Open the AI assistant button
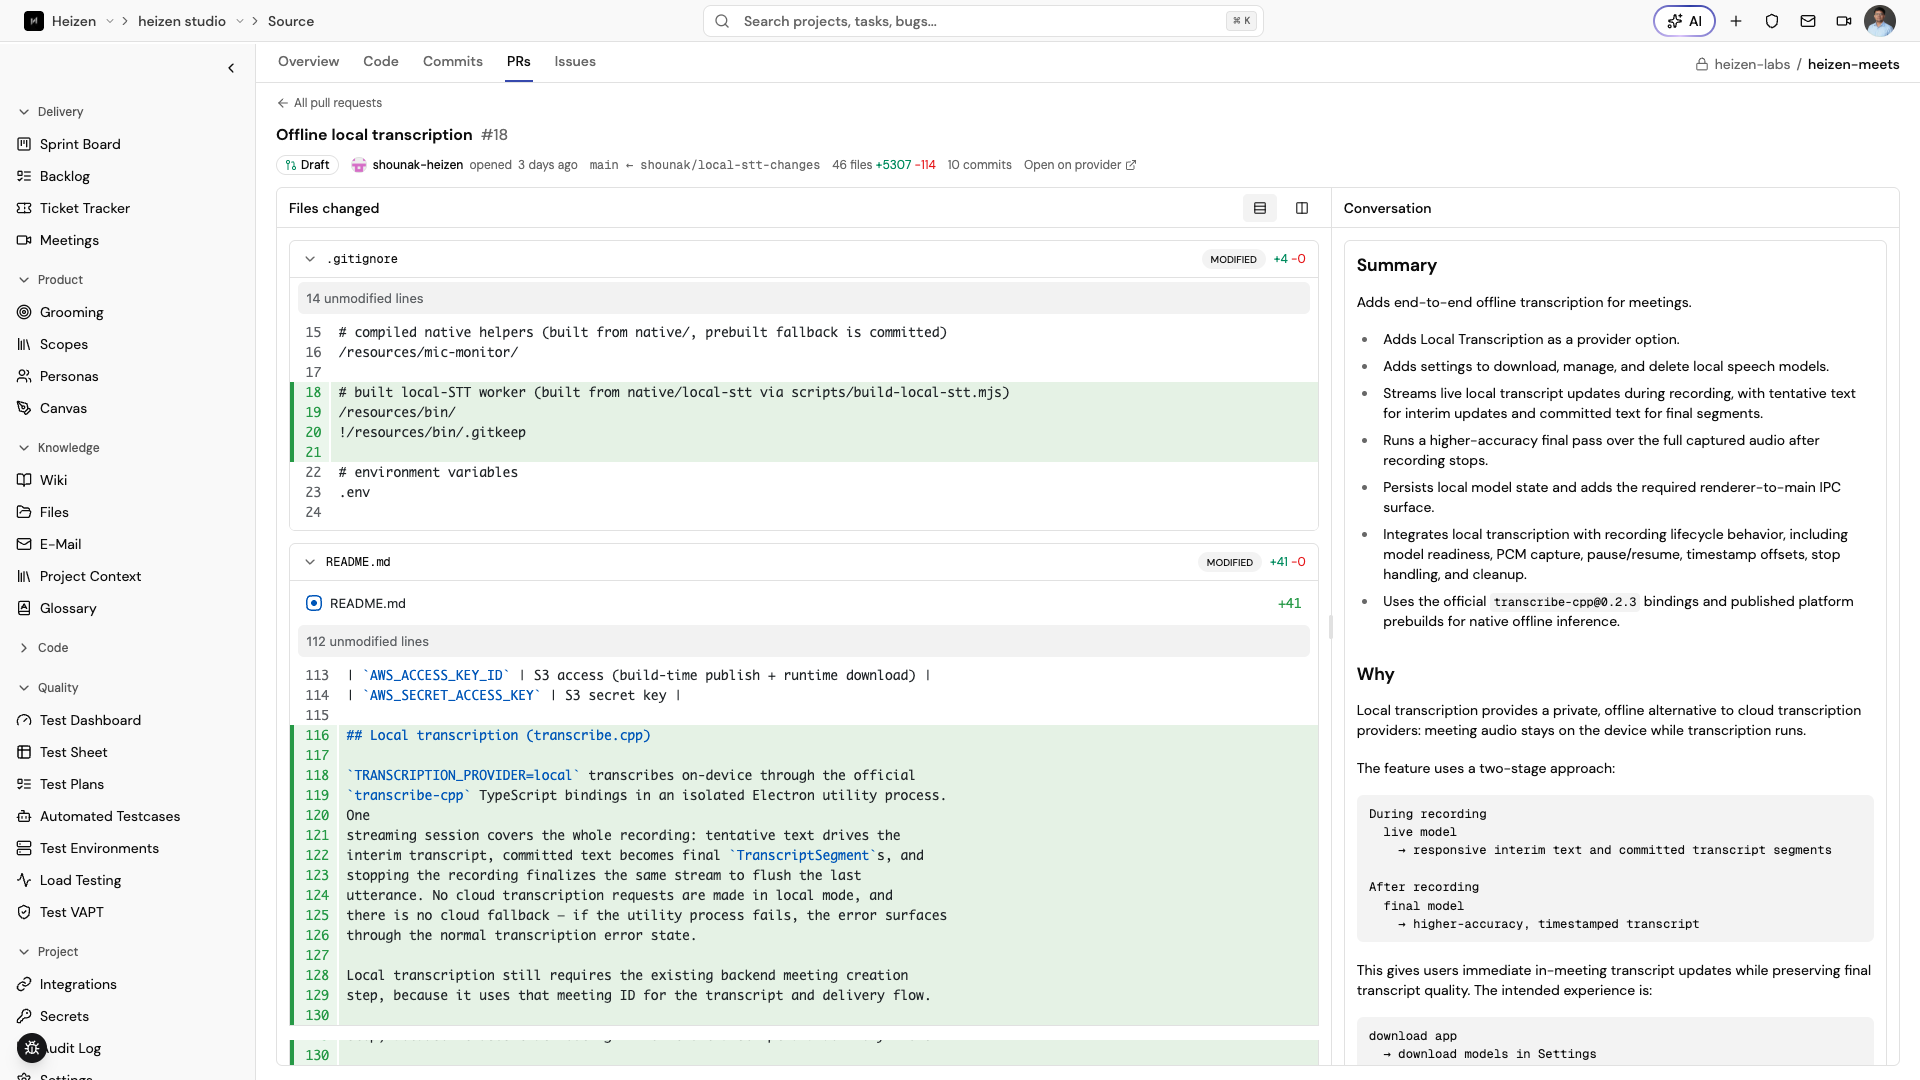The image size is (1920, 1080). (1684, 21)
